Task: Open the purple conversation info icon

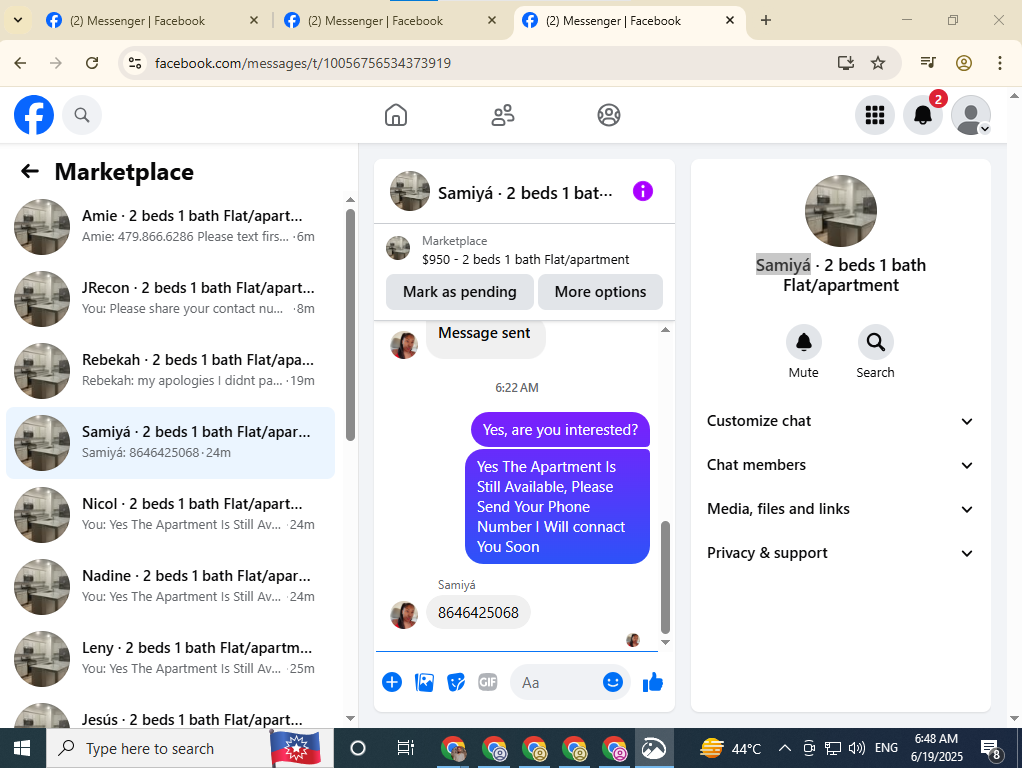Action: click(643, 192)
